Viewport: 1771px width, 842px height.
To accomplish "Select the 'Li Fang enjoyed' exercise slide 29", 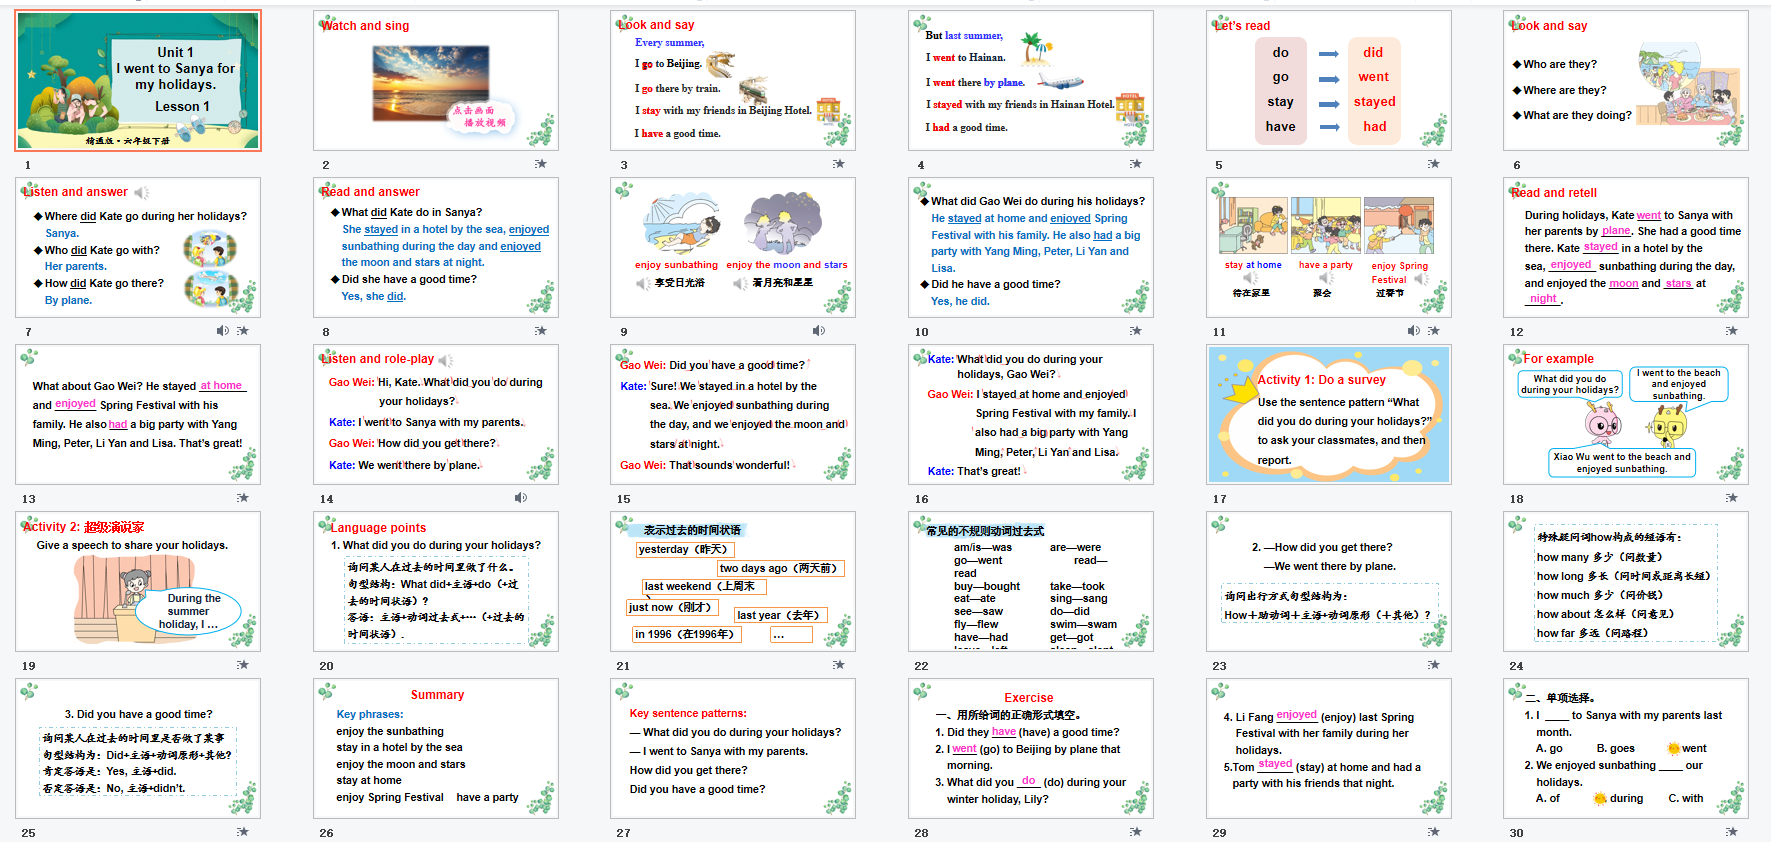I will click(1329, 749).
